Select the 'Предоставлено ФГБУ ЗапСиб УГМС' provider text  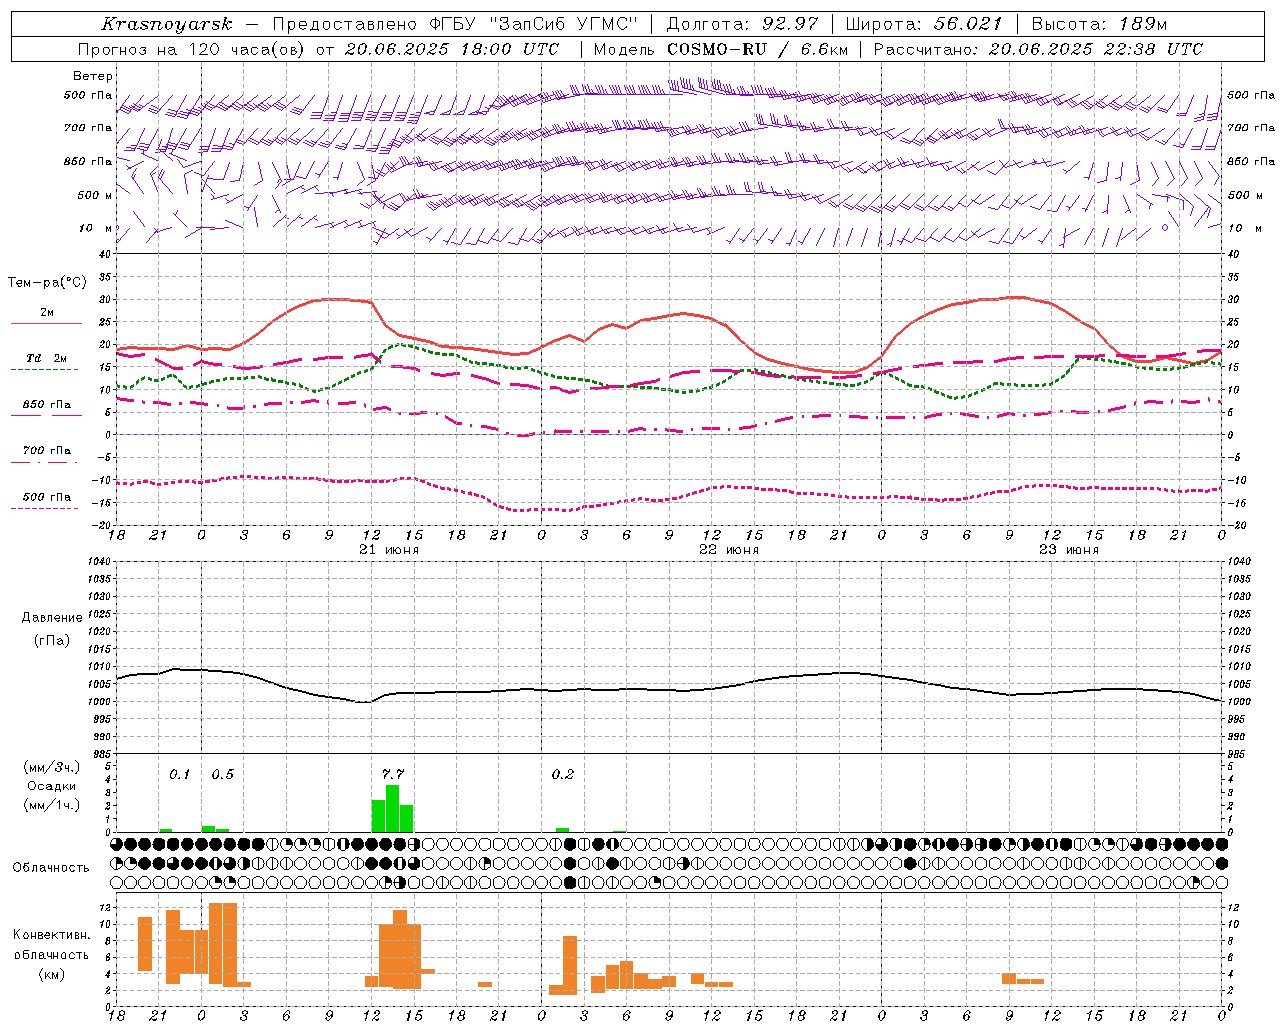click(x=455, y=24)
